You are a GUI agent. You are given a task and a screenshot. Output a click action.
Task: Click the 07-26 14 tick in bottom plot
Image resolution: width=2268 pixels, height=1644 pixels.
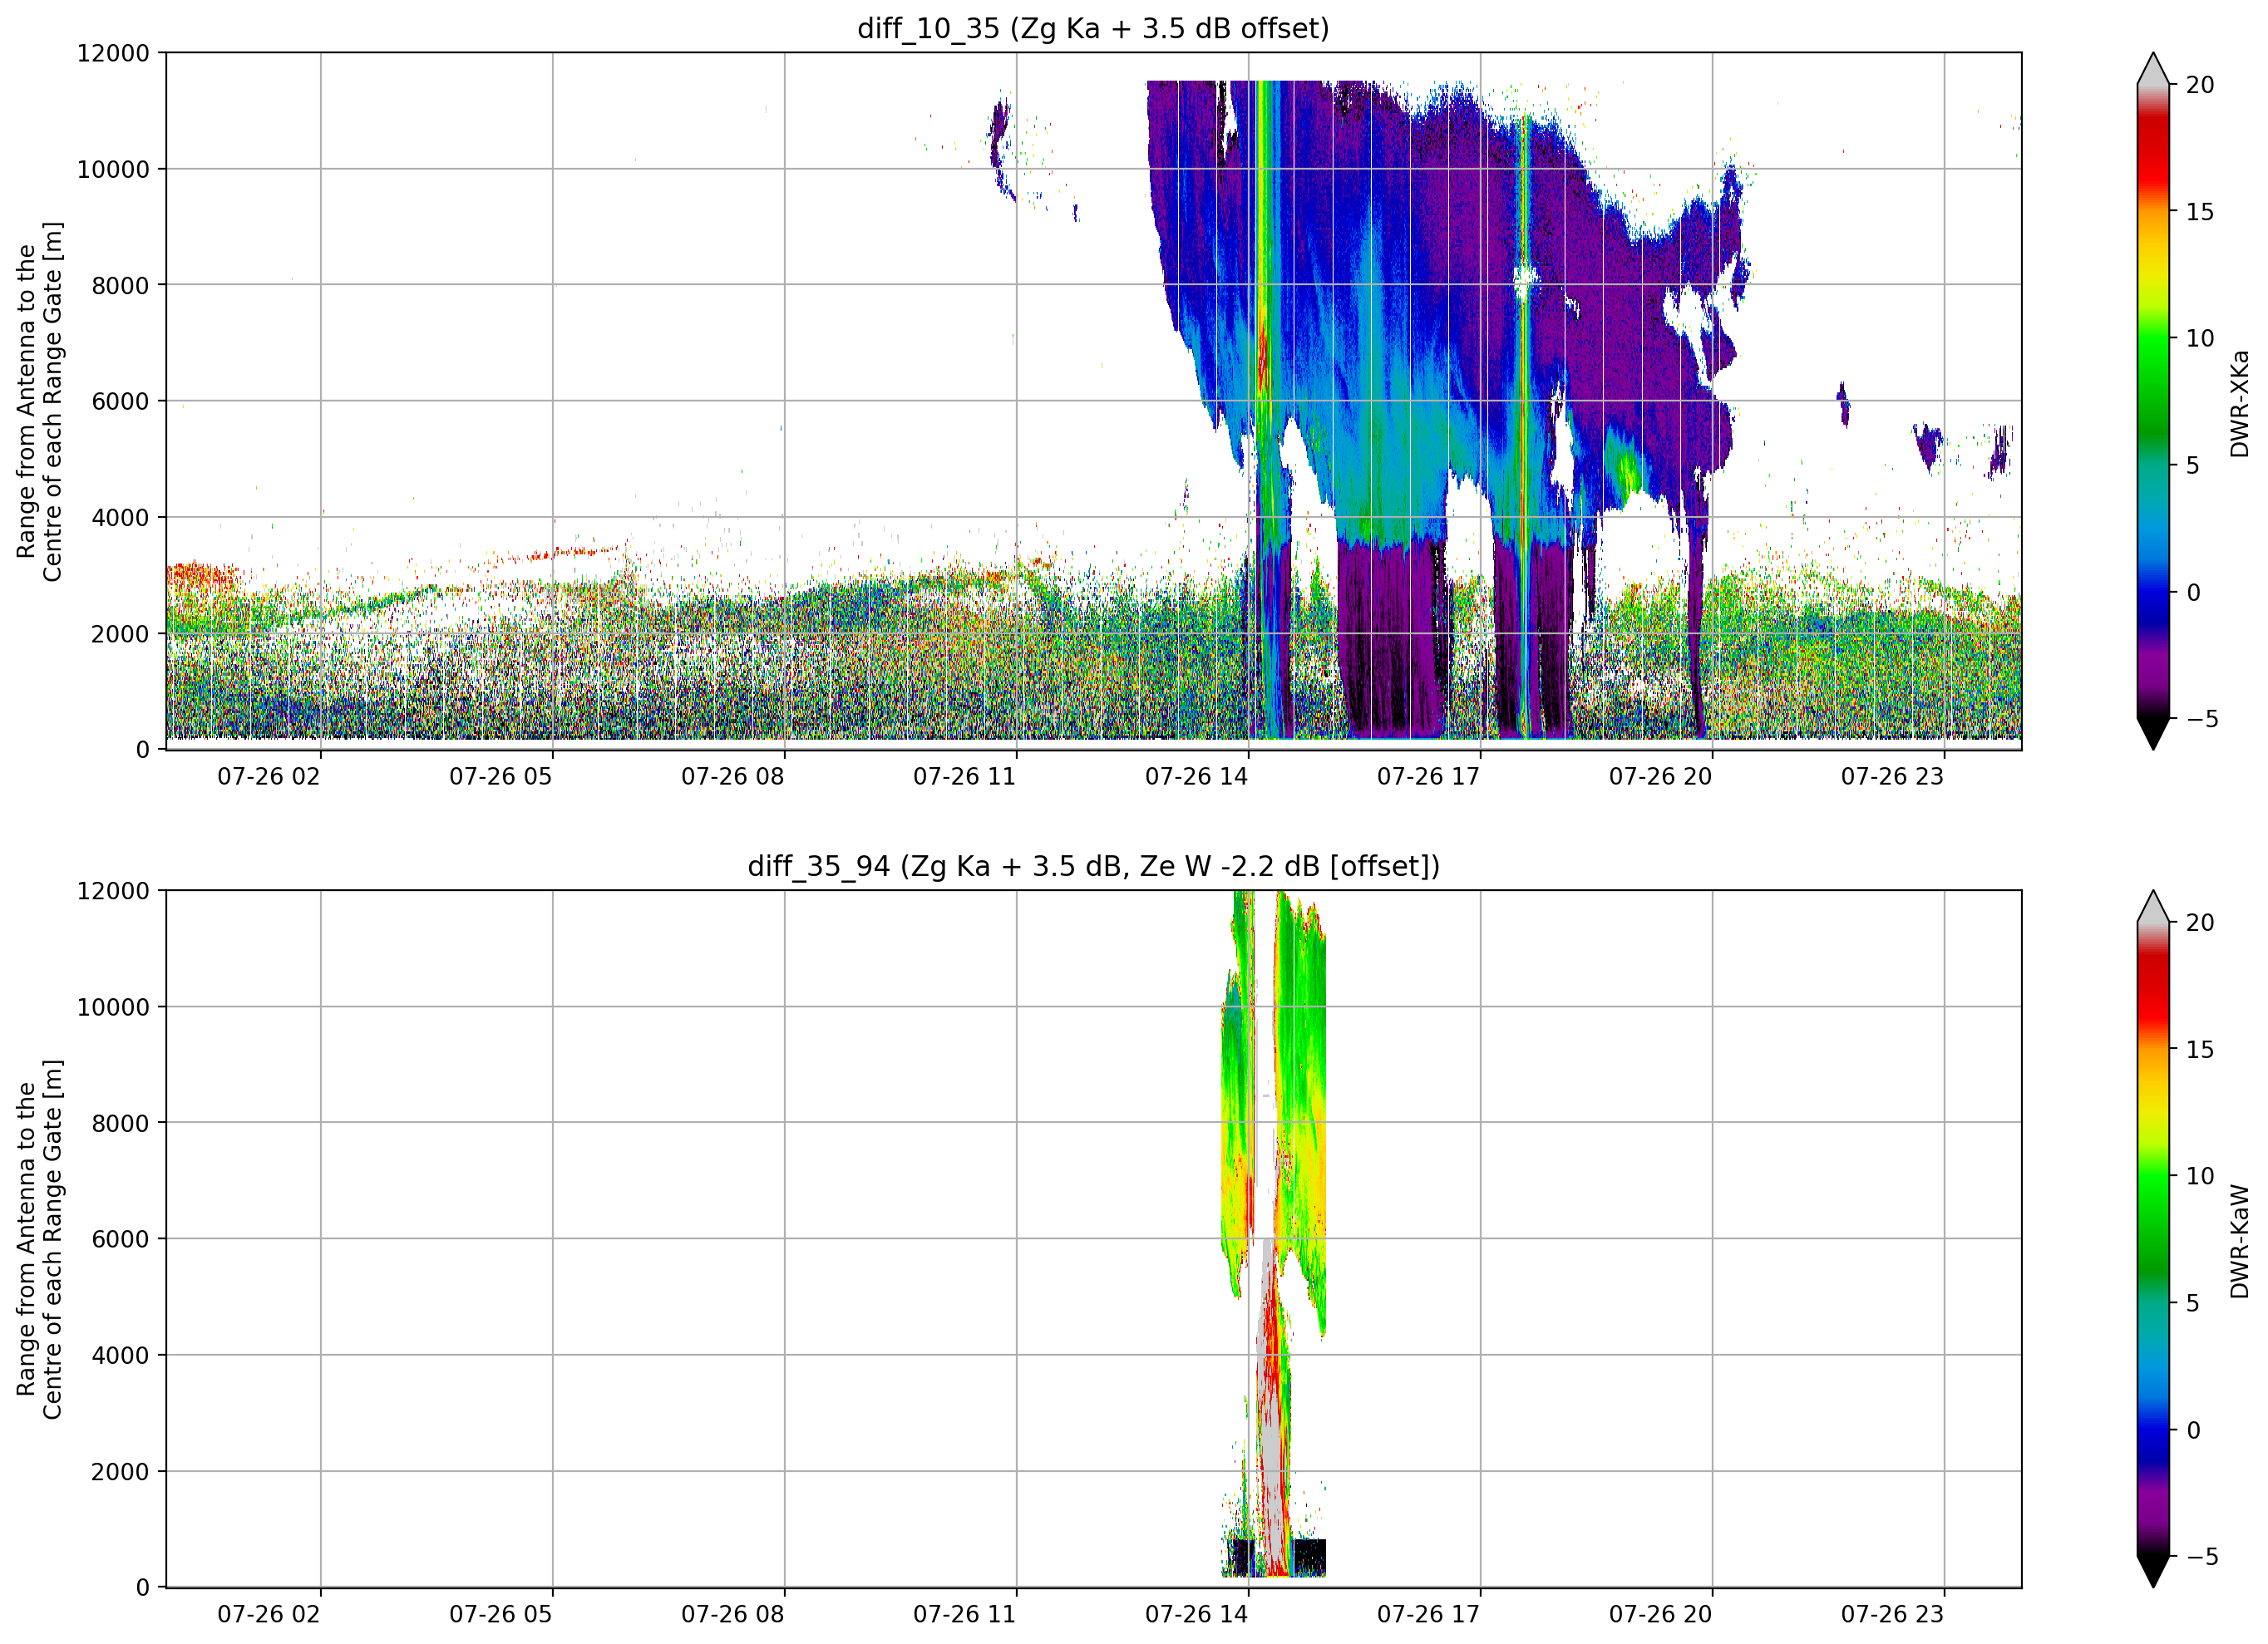(x=1197, y=1614)
